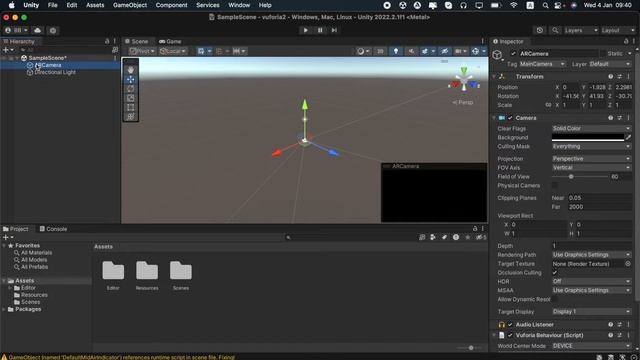Click the Camera Background color swatch
The height and width of the screenshot is (360, 640).
click(588, 138)
